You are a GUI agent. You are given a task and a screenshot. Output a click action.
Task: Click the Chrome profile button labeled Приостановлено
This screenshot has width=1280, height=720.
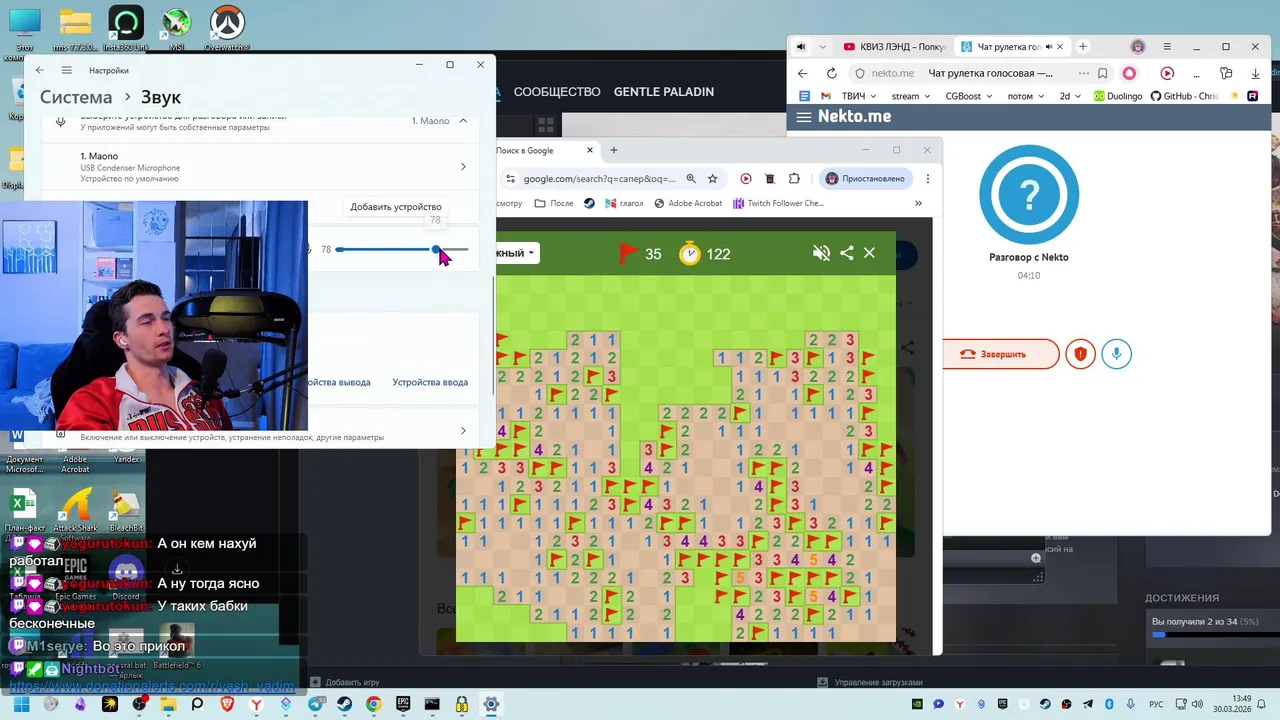pos(864,179)
